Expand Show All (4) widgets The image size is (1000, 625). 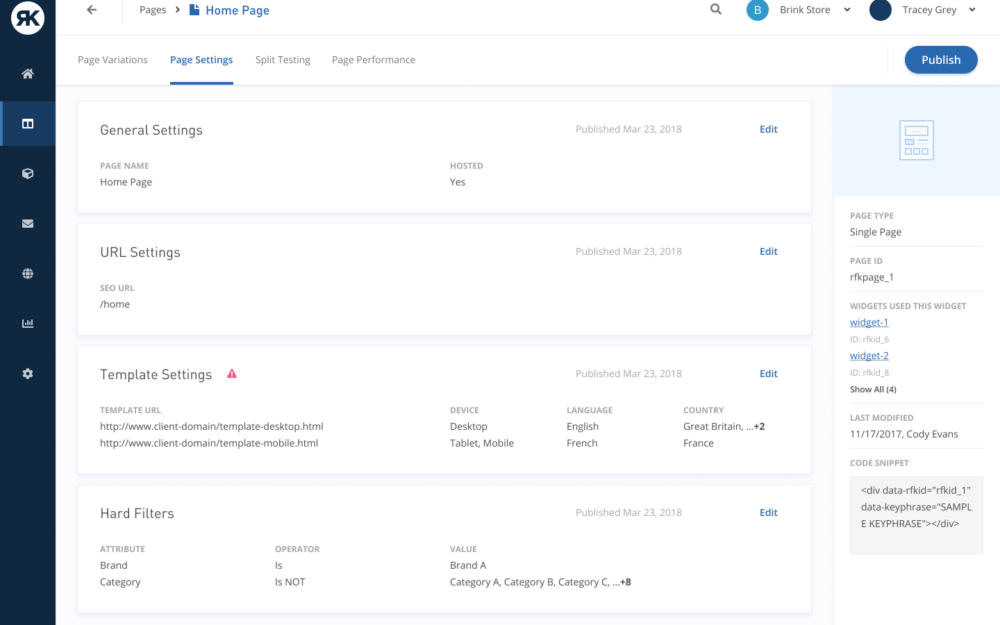[x=873, y=389]
